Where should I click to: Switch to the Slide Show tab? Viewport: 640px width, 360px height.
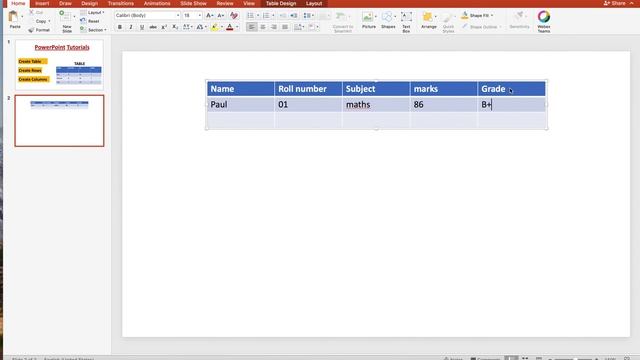click(x=193, y=3)
